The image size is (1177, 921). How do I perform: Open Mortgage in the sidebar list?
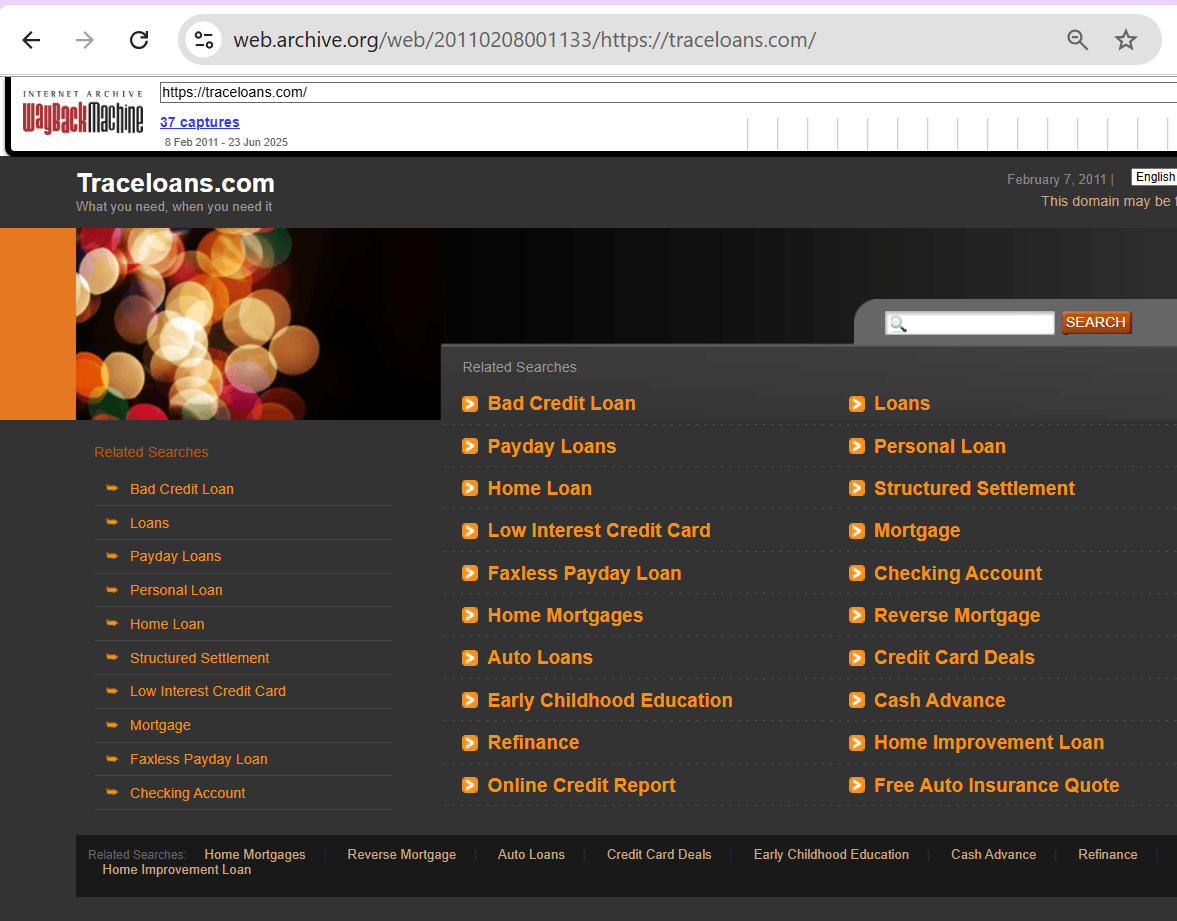pyautogui.click(x=161, y=725)
